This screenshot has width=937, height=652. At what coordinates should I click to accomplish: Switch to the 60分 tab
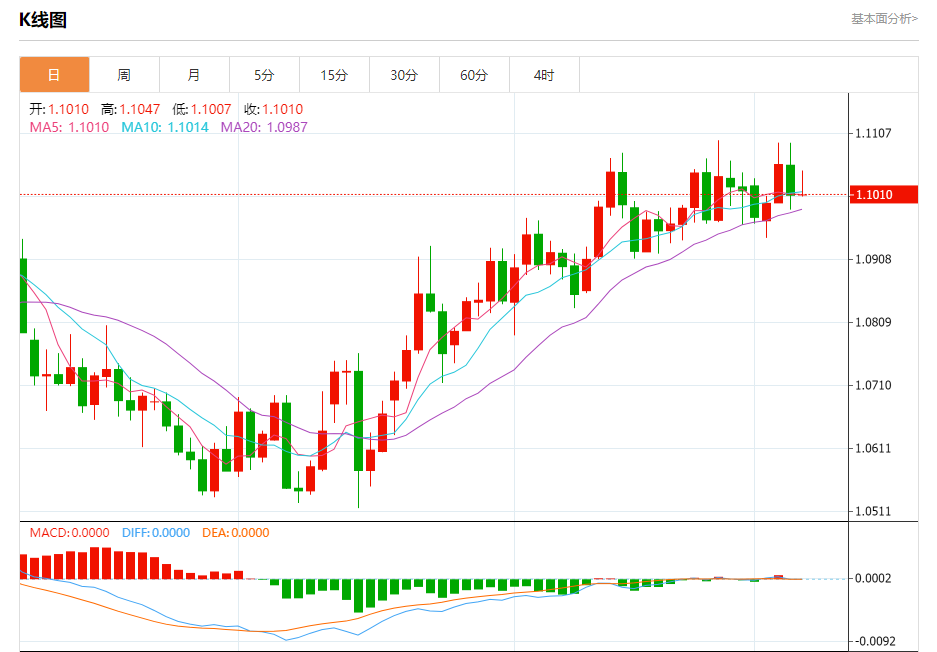(x=474, y=75)
